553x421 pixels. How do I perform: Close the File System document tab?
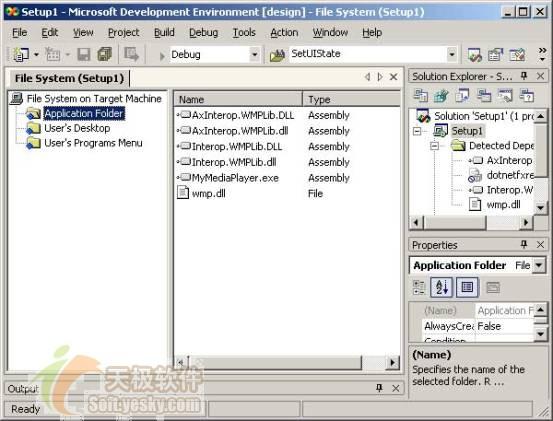(x=394, y=77)
